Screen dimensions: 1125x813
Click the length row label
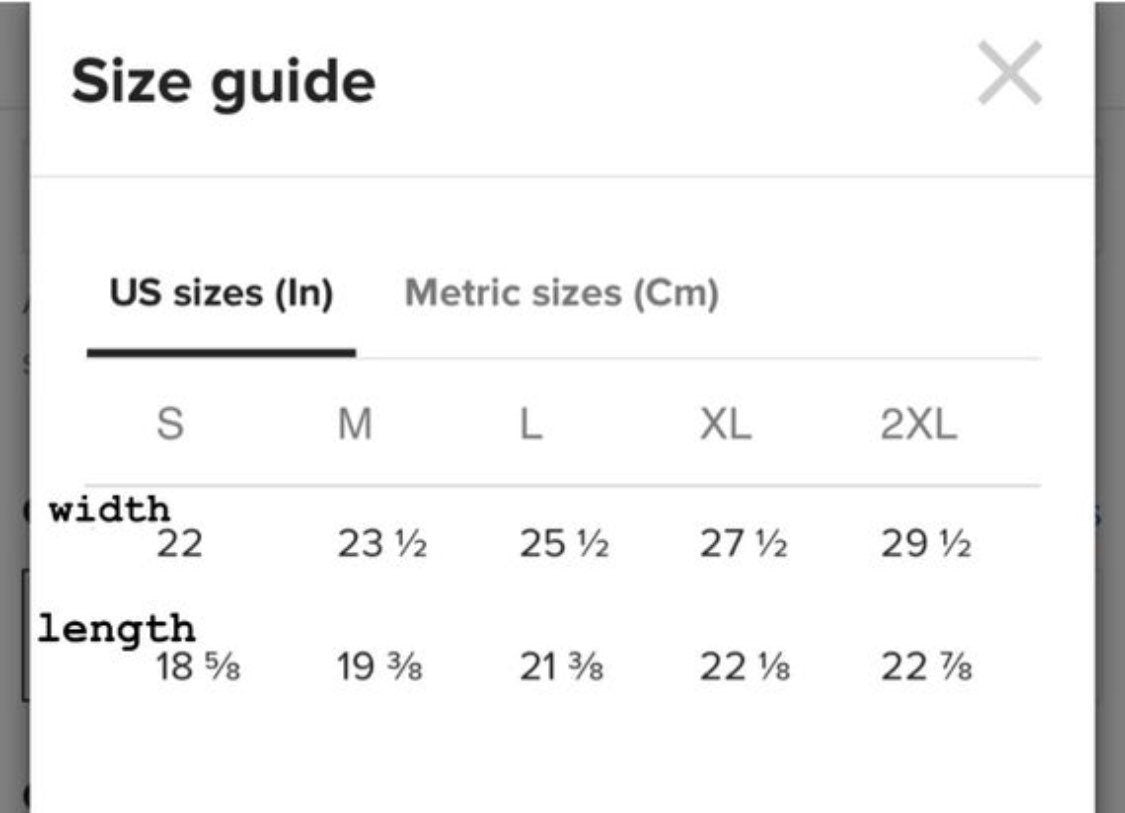116,629
